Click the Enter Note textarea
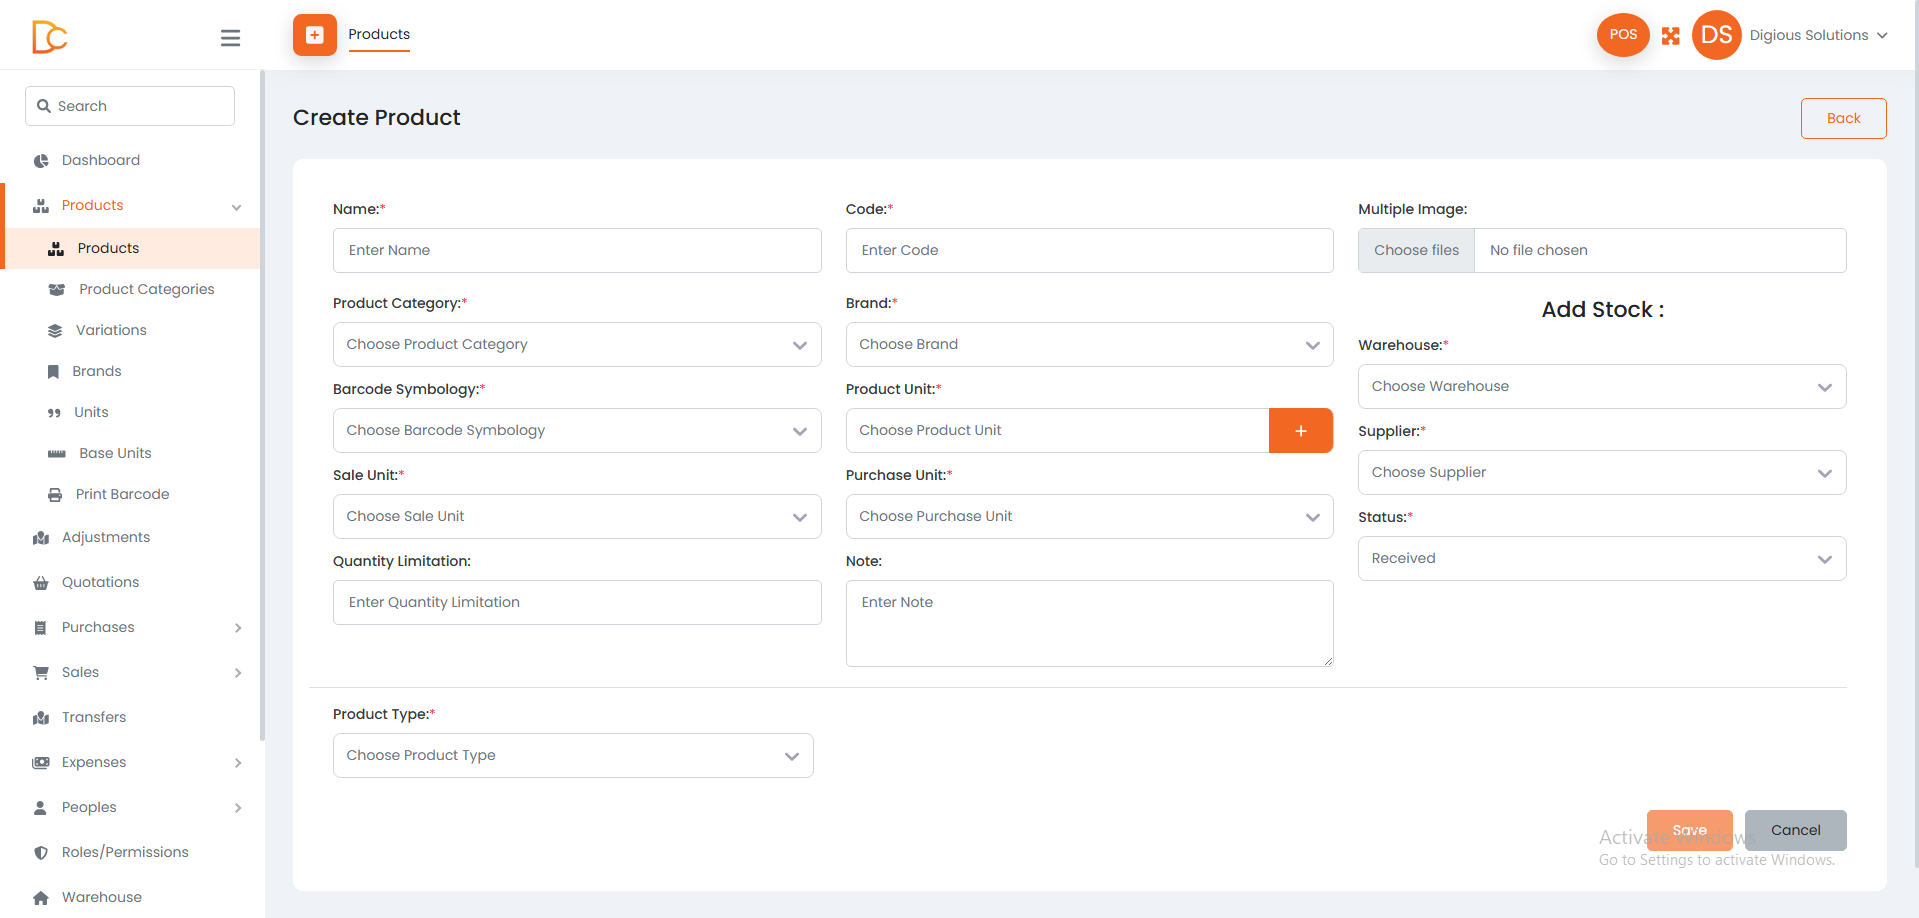Viewport: 1919px width, 918px height. tap(1089, 623)
